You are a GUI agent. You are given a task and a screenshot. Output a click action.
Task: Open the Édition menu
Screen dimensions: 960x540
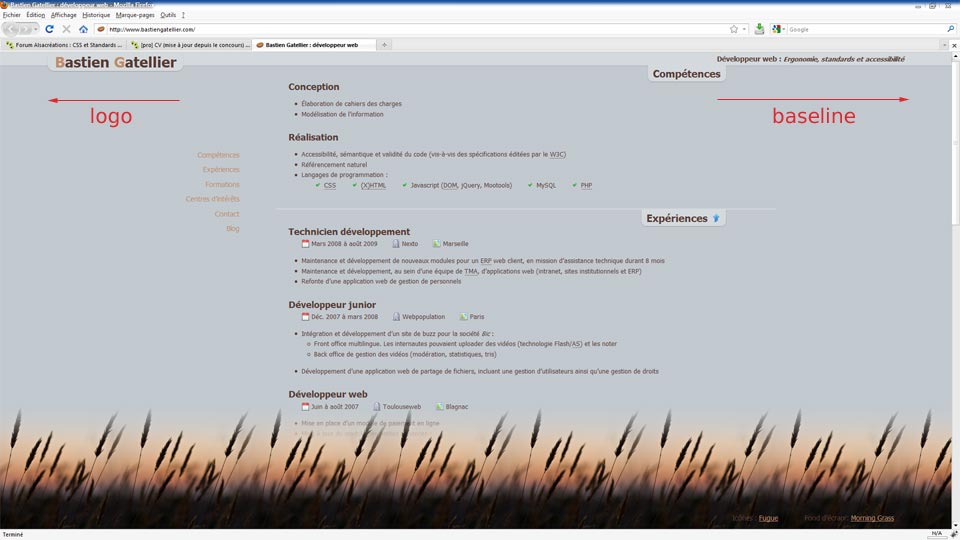tap(36, 15)
